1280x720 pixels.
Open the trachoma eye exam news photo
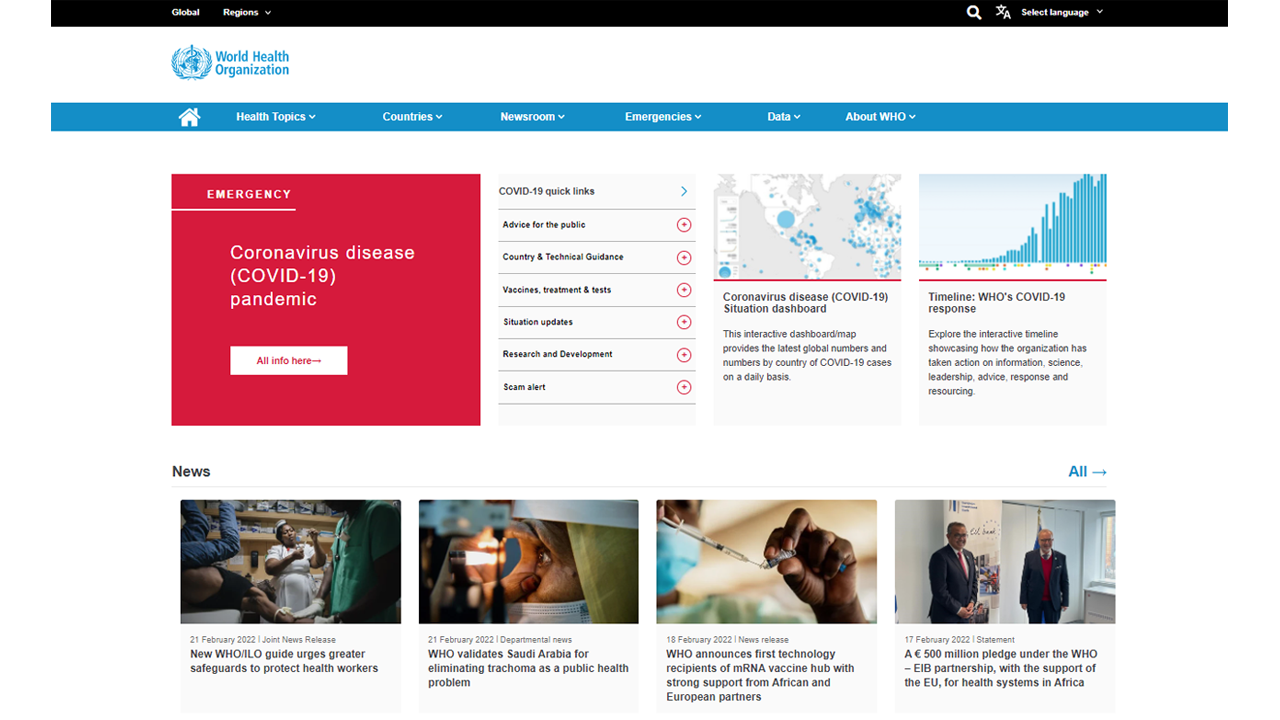tap(529, 562)
